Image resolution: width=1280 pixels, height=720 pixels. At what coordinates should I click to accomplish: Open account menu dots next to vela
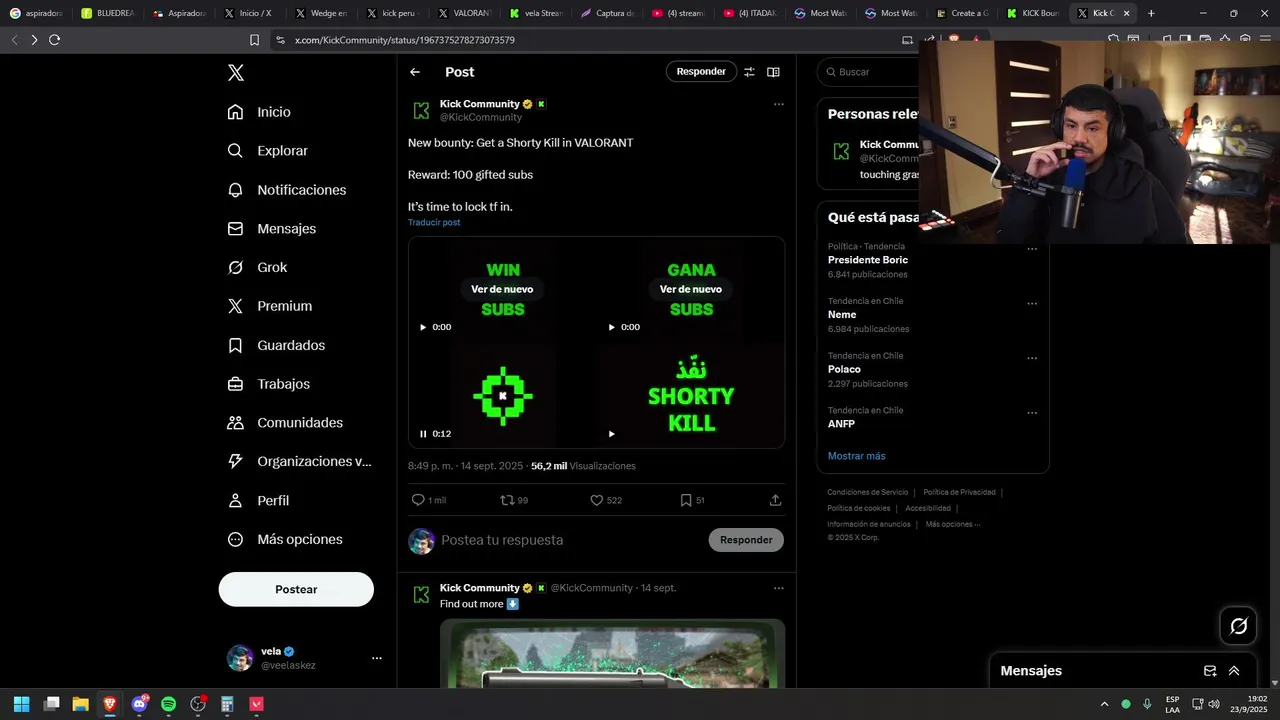(377, 658)
